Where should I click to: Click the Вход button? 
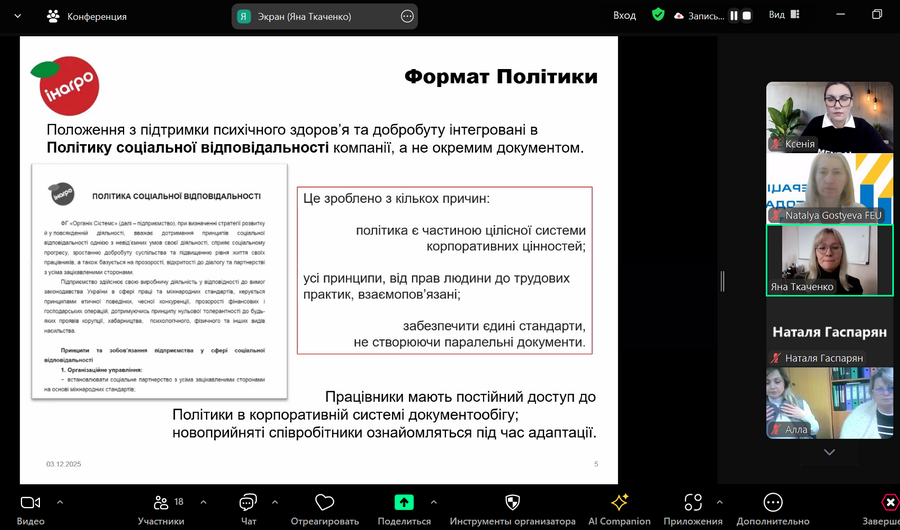tap(624, 16)
